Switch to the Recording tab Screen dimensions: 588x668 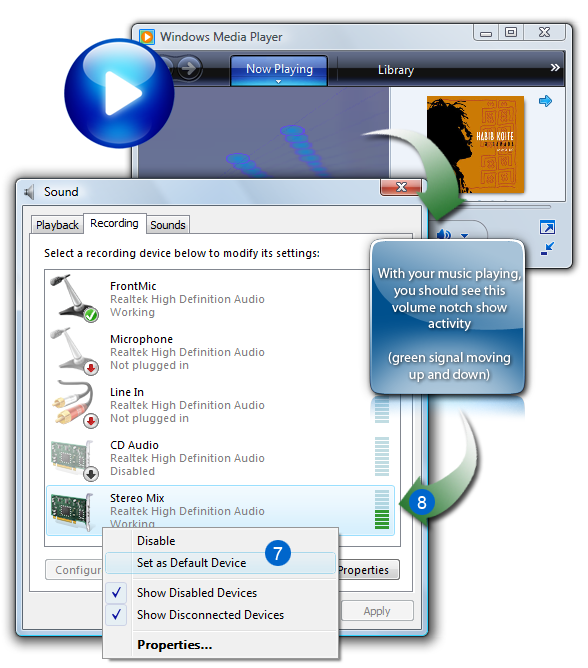pos(115,223)
